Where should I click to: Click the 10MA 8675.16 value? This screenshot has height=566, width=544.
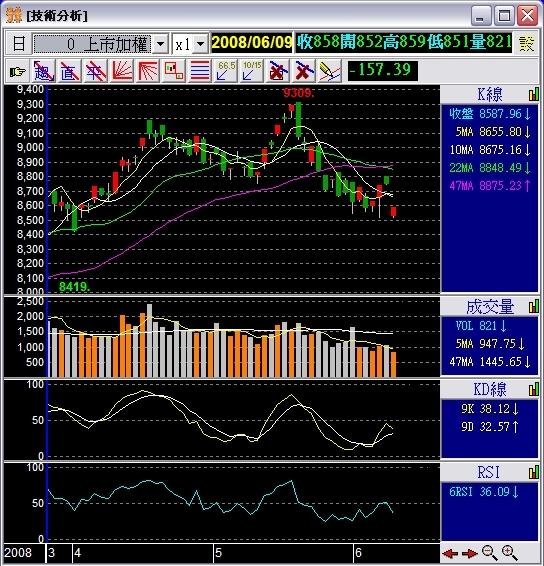(490, 150)
